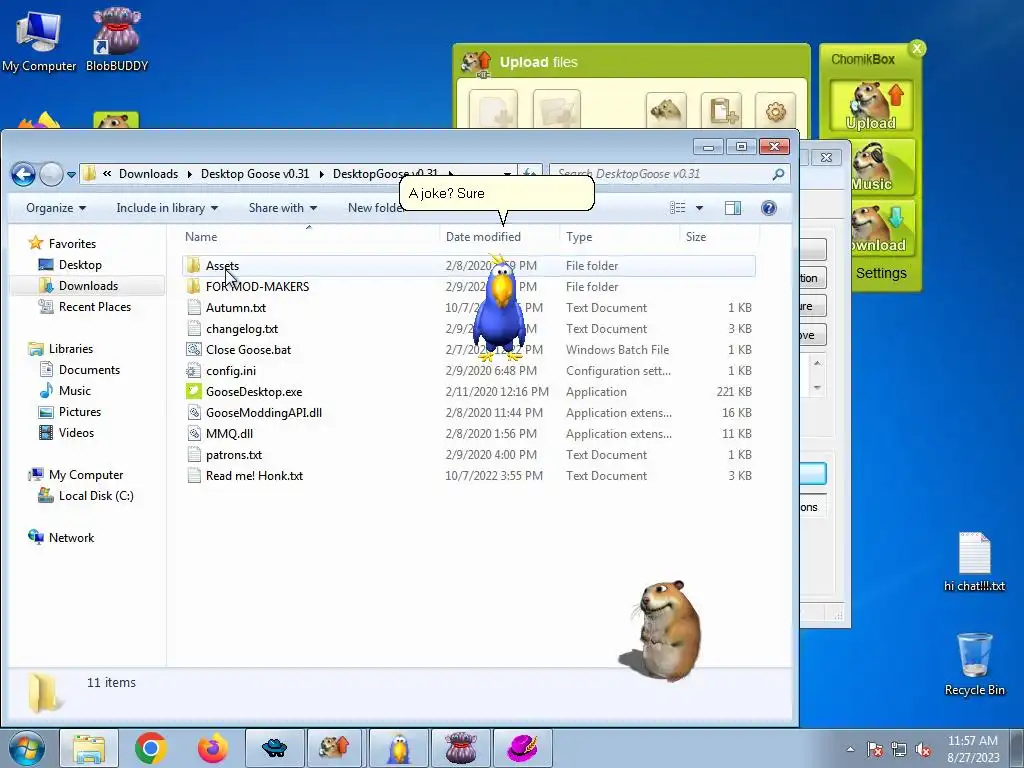The image size is (1024, 768).
Task: Click the pink hat taskbar icon
Action: coord(522,748)
